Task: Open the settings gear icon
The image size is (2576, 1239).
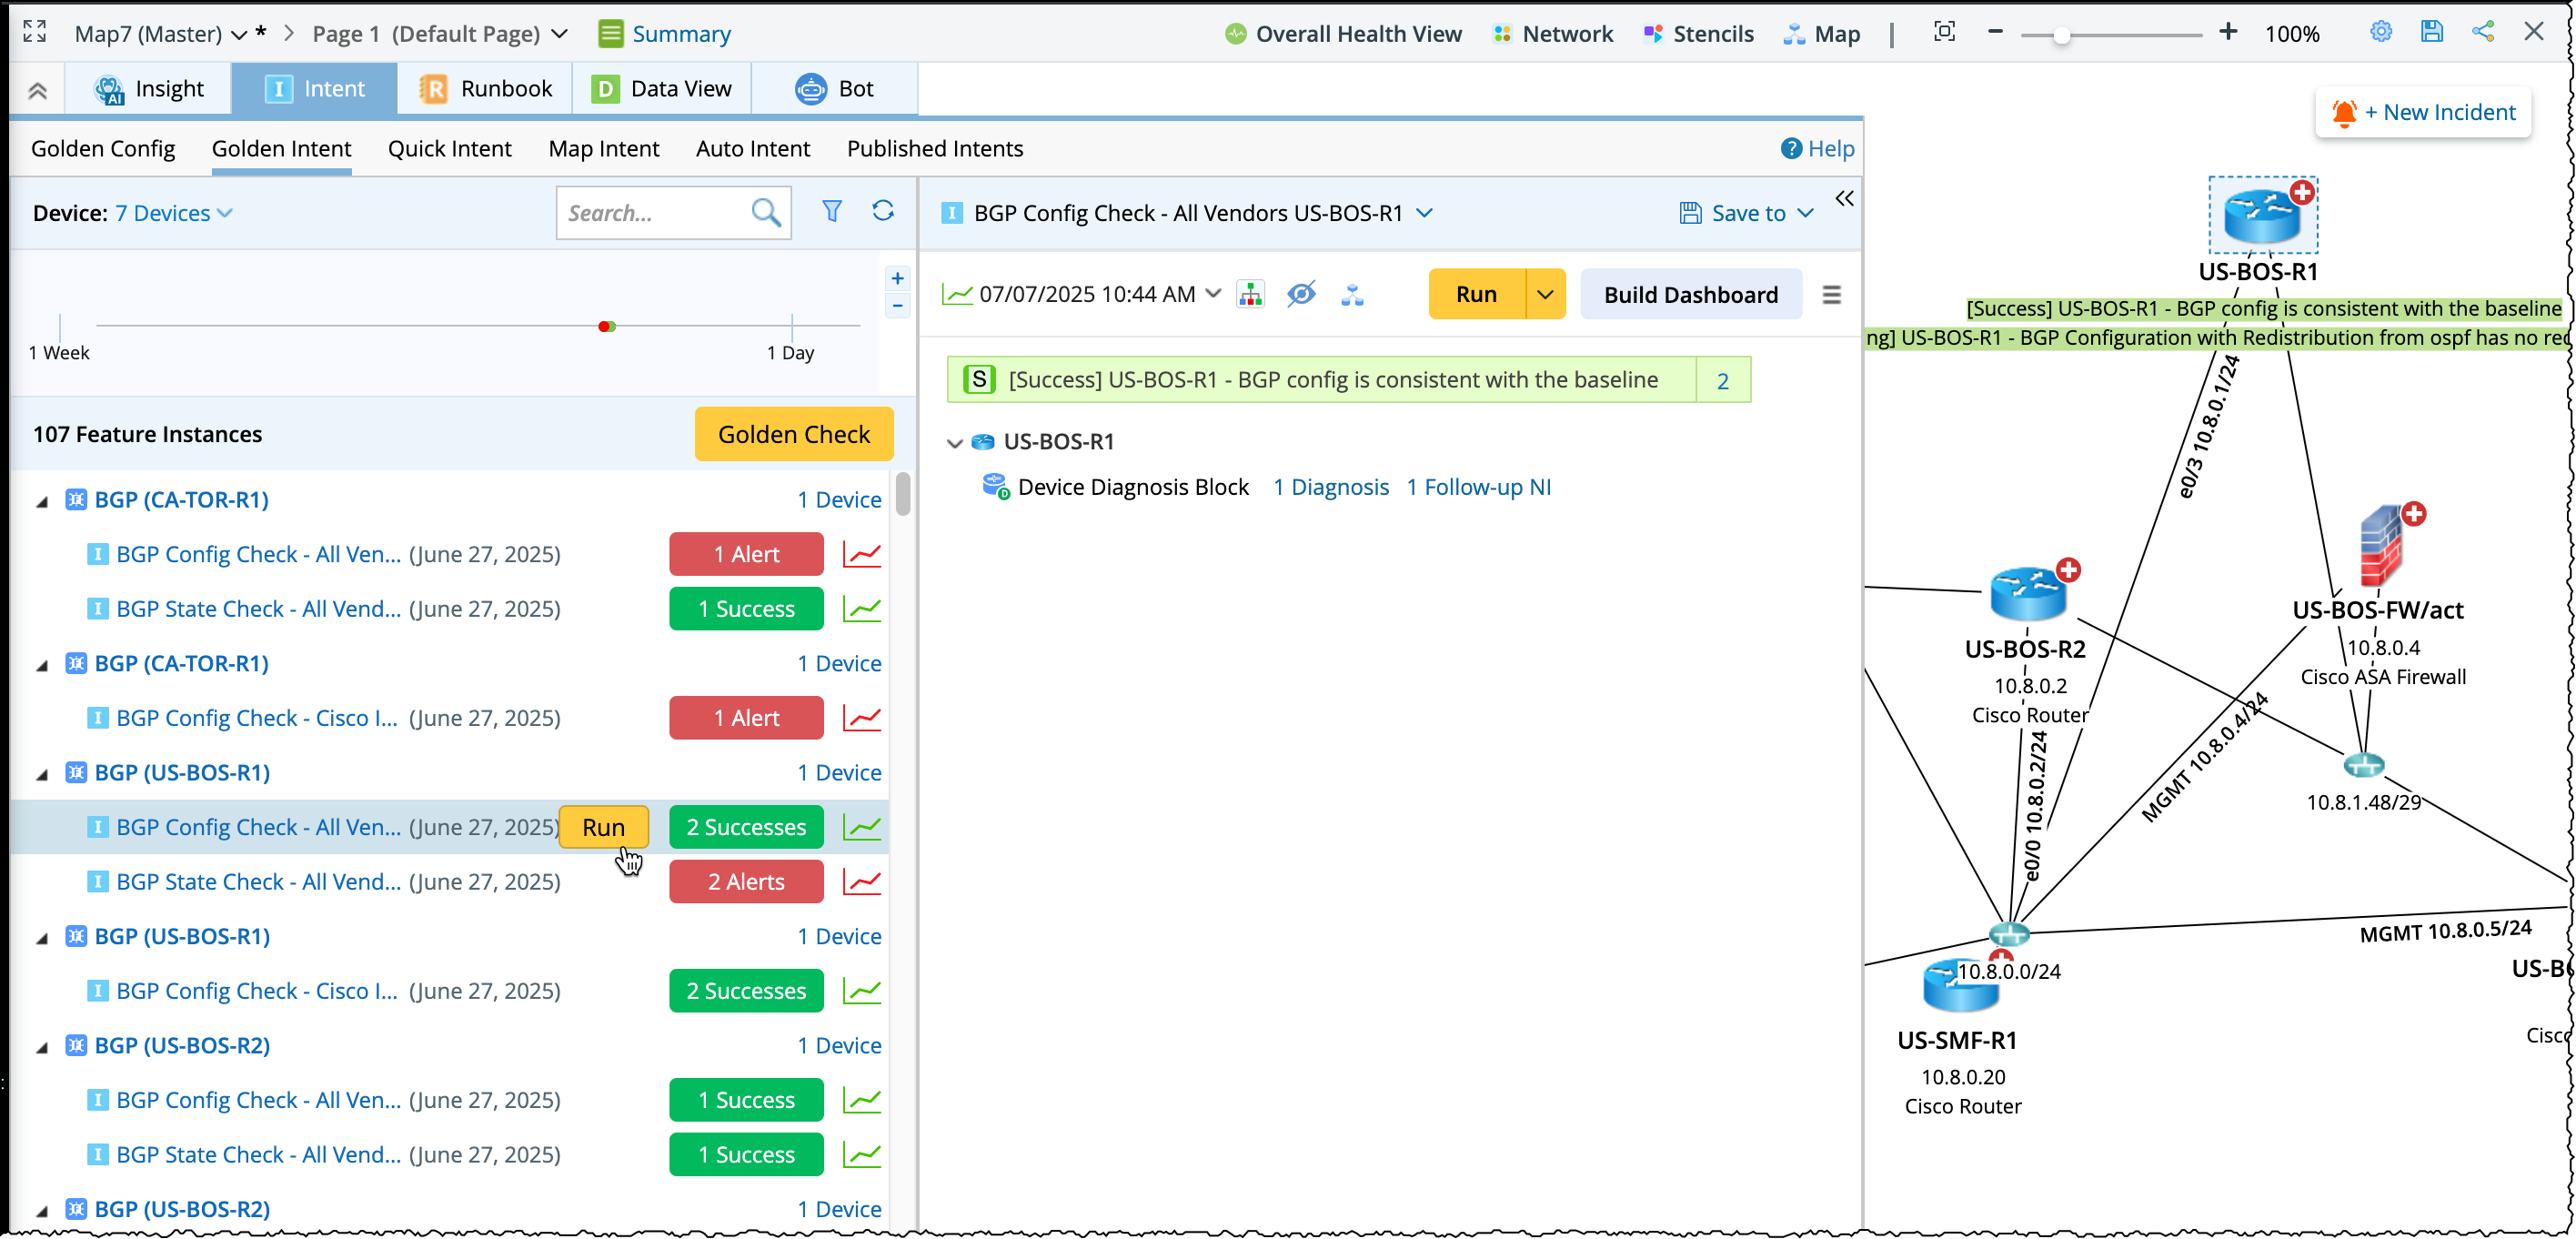Action: click(x=2380, y=32)
